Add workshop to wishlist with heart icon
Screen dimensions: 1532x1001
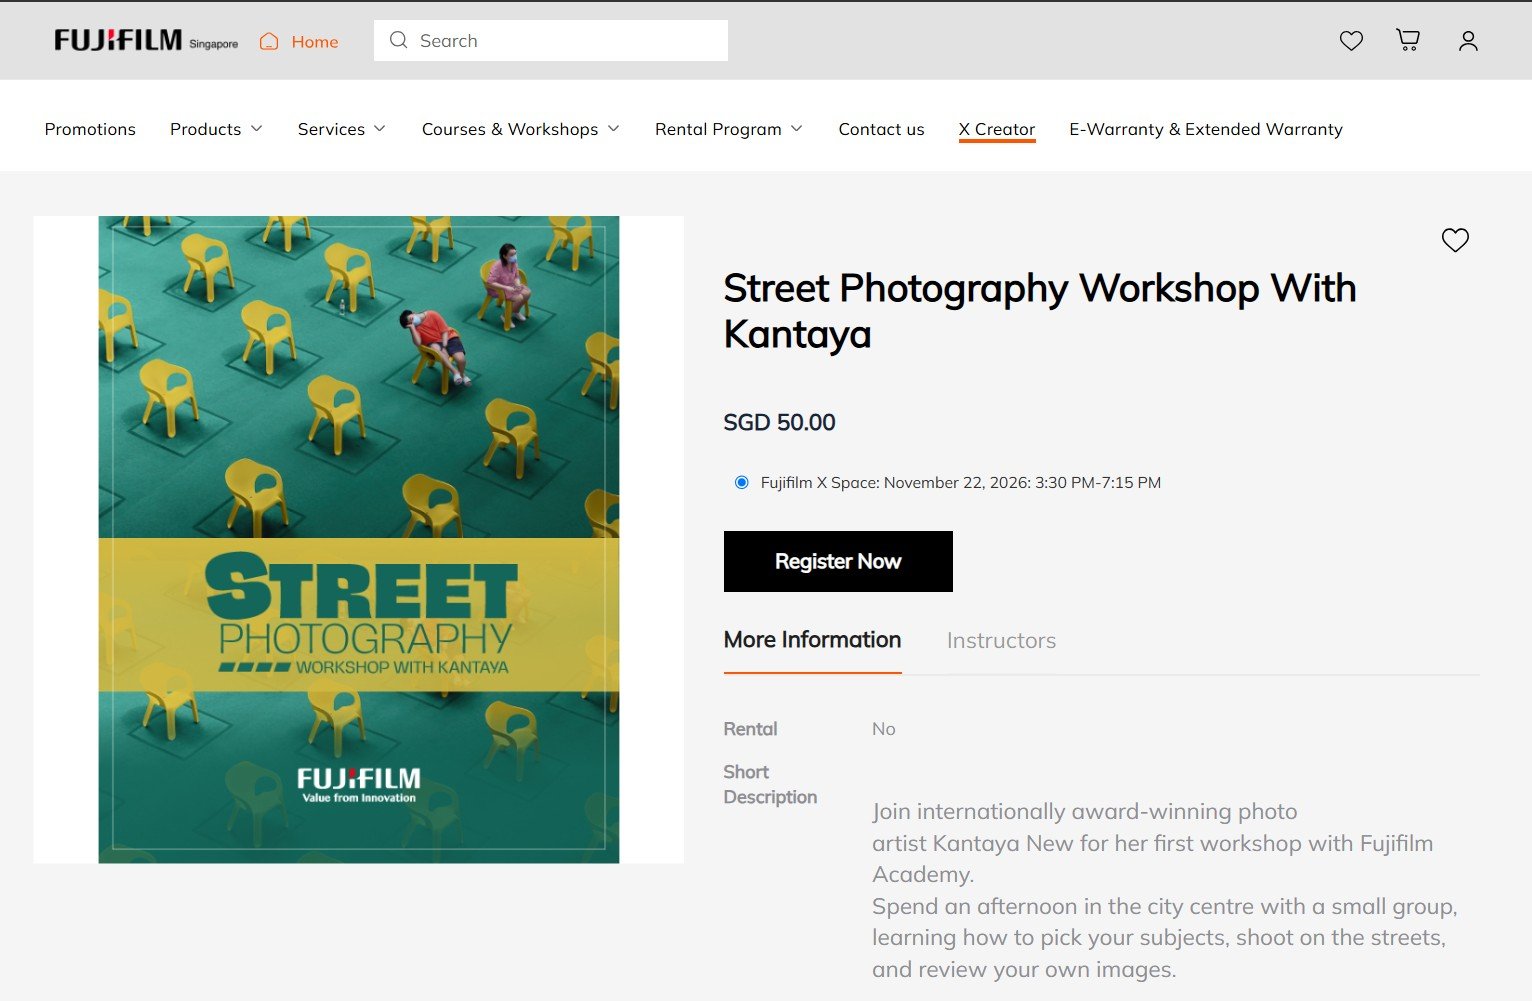tap(1455, 240)
